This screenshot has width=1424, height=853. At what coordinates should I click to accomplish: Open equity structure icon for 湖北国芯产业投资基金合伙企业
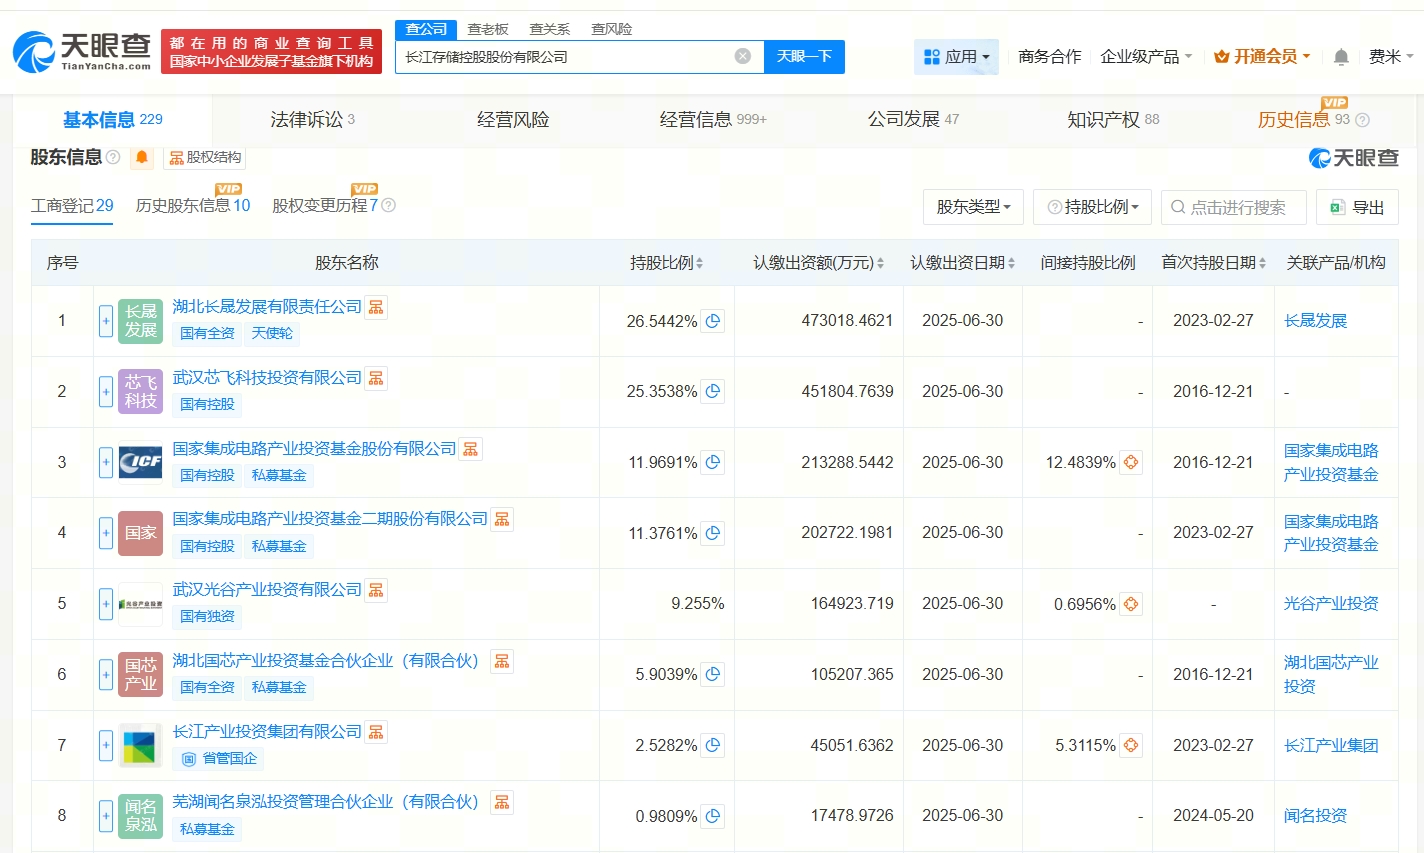pos(502,661)
